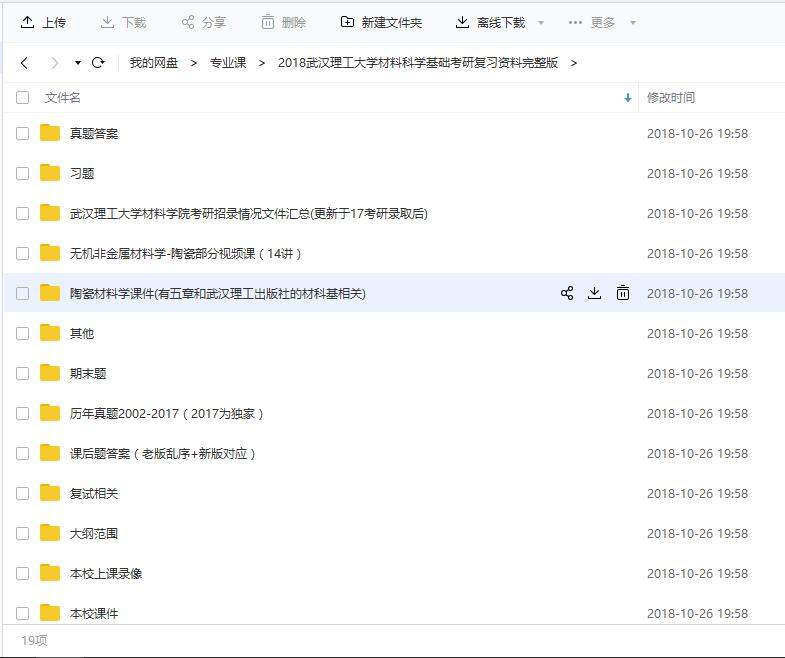Open the 历年真题2002-2017 folder
The image size is (785, 658).
[166, 413]
